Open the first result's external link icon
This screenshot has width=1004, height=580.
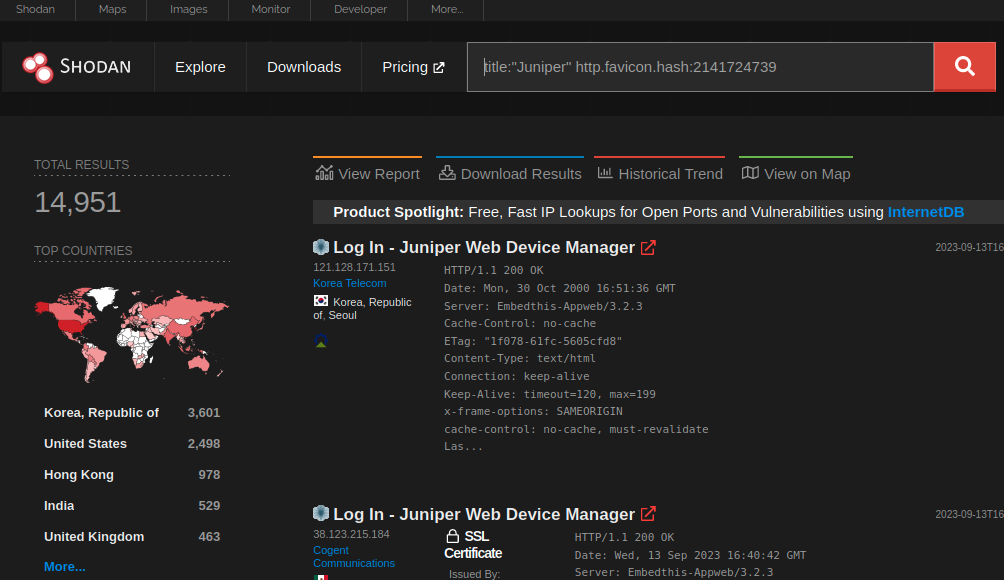[648, 247]
